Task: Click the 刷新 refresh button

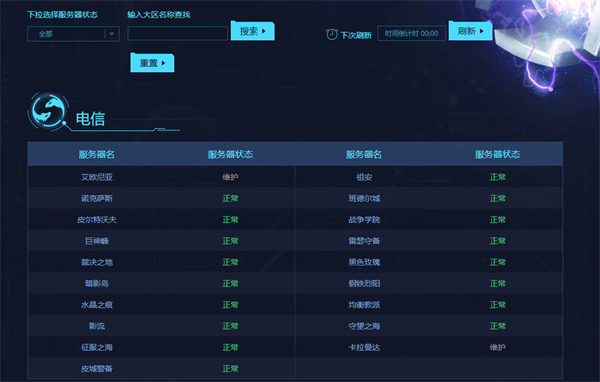Action: (470, 31)
